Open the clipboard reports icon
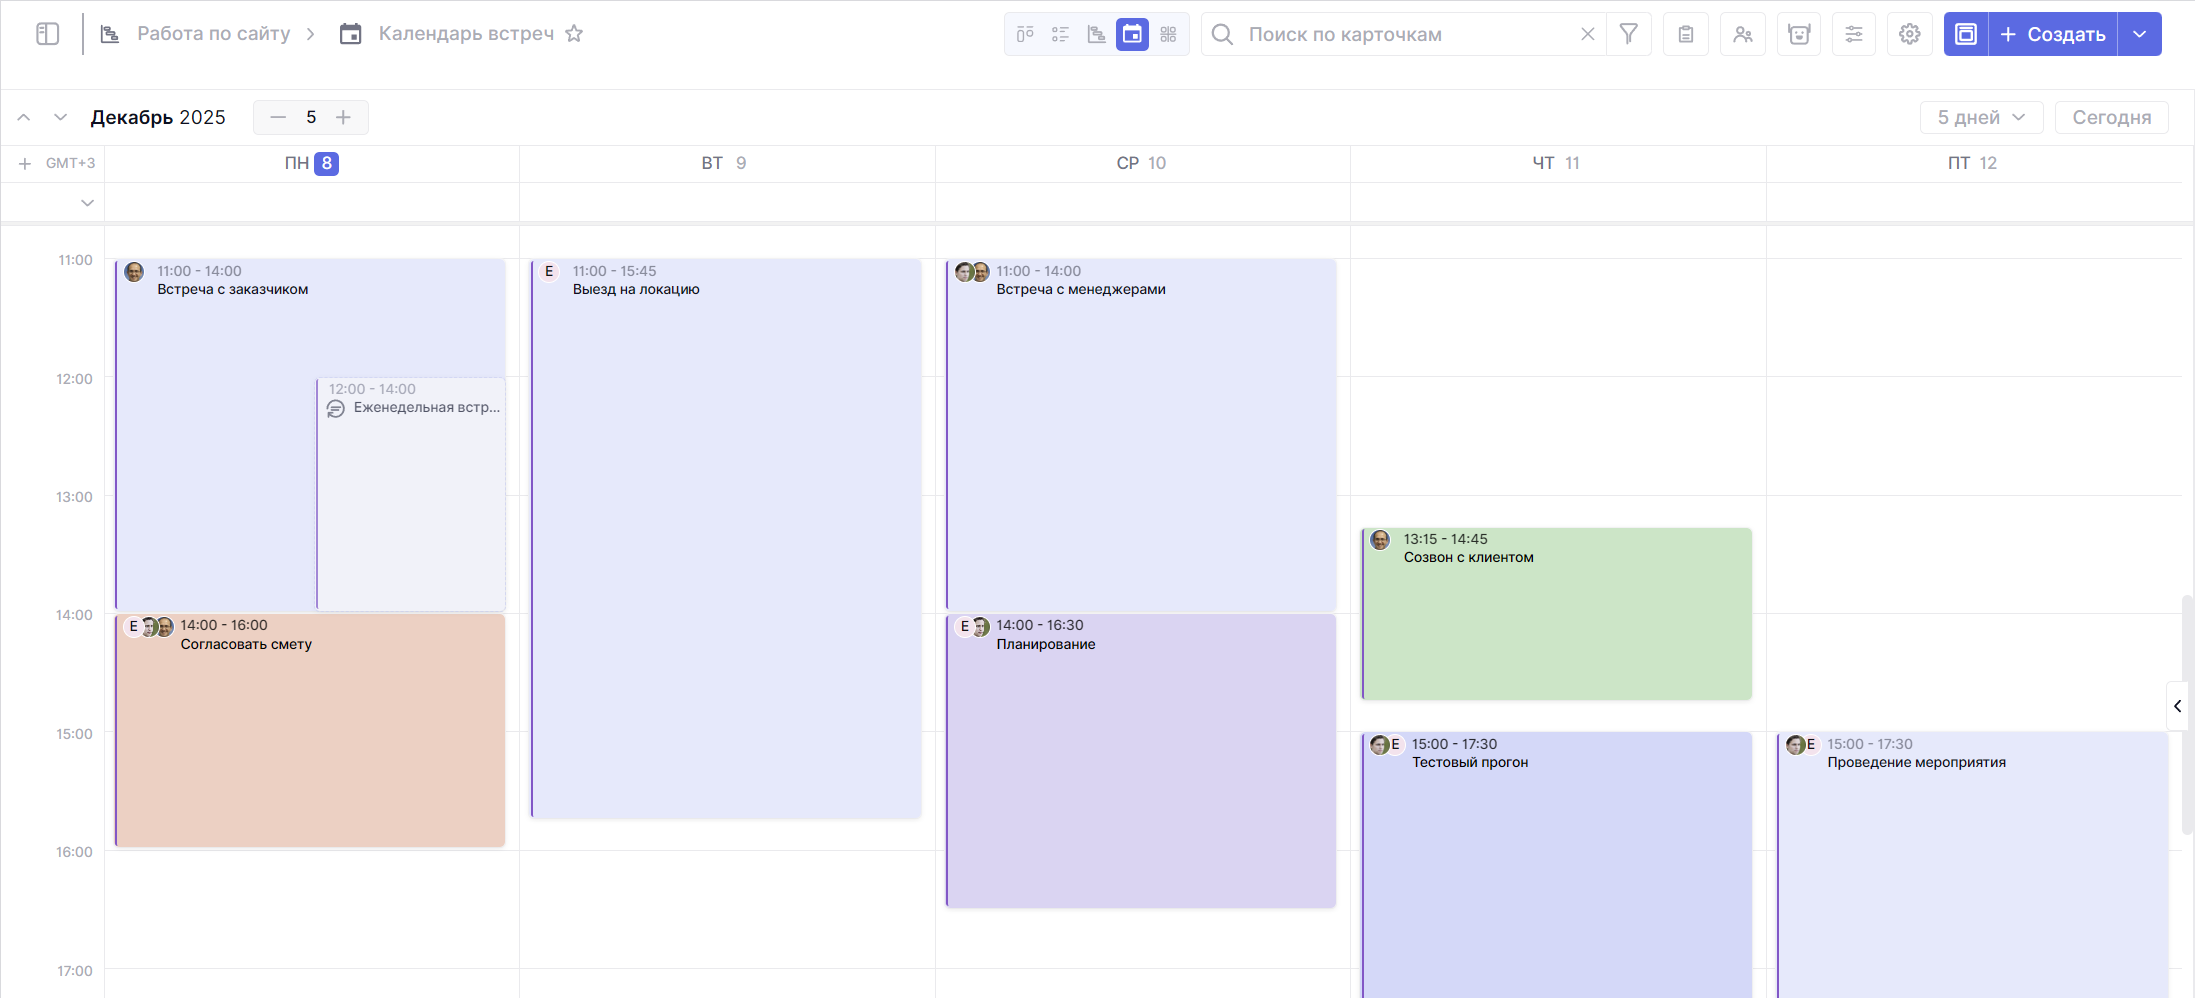This screenshot has width=2195, height=998. point(1686,34)
